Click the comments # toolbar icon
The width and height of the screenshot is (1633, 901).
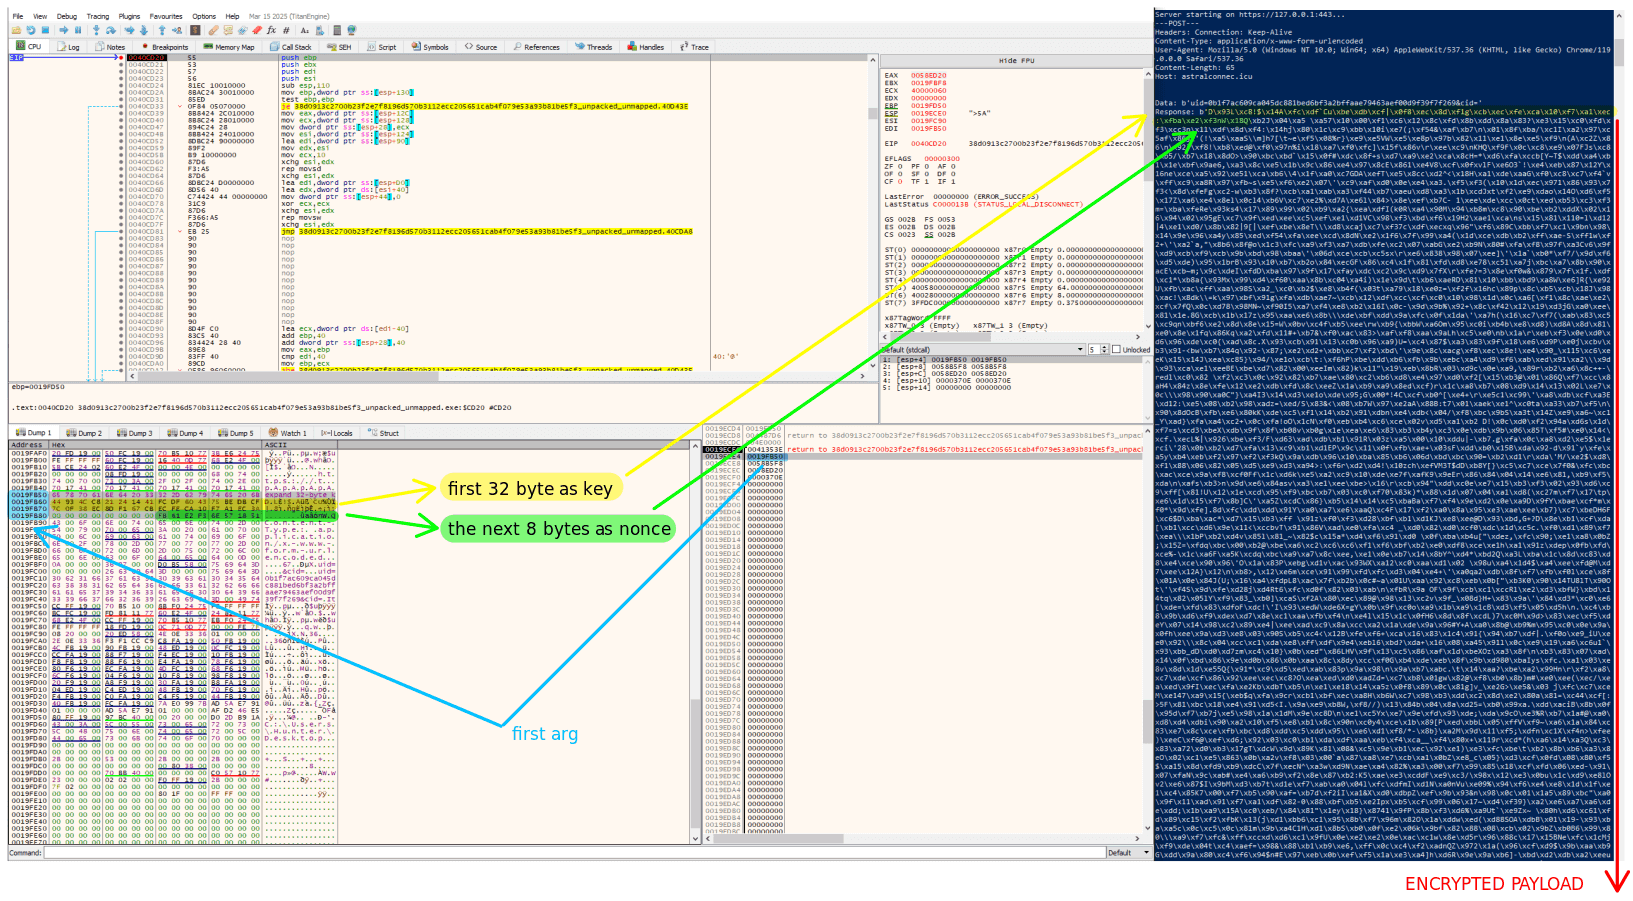(x=286, y=30)
